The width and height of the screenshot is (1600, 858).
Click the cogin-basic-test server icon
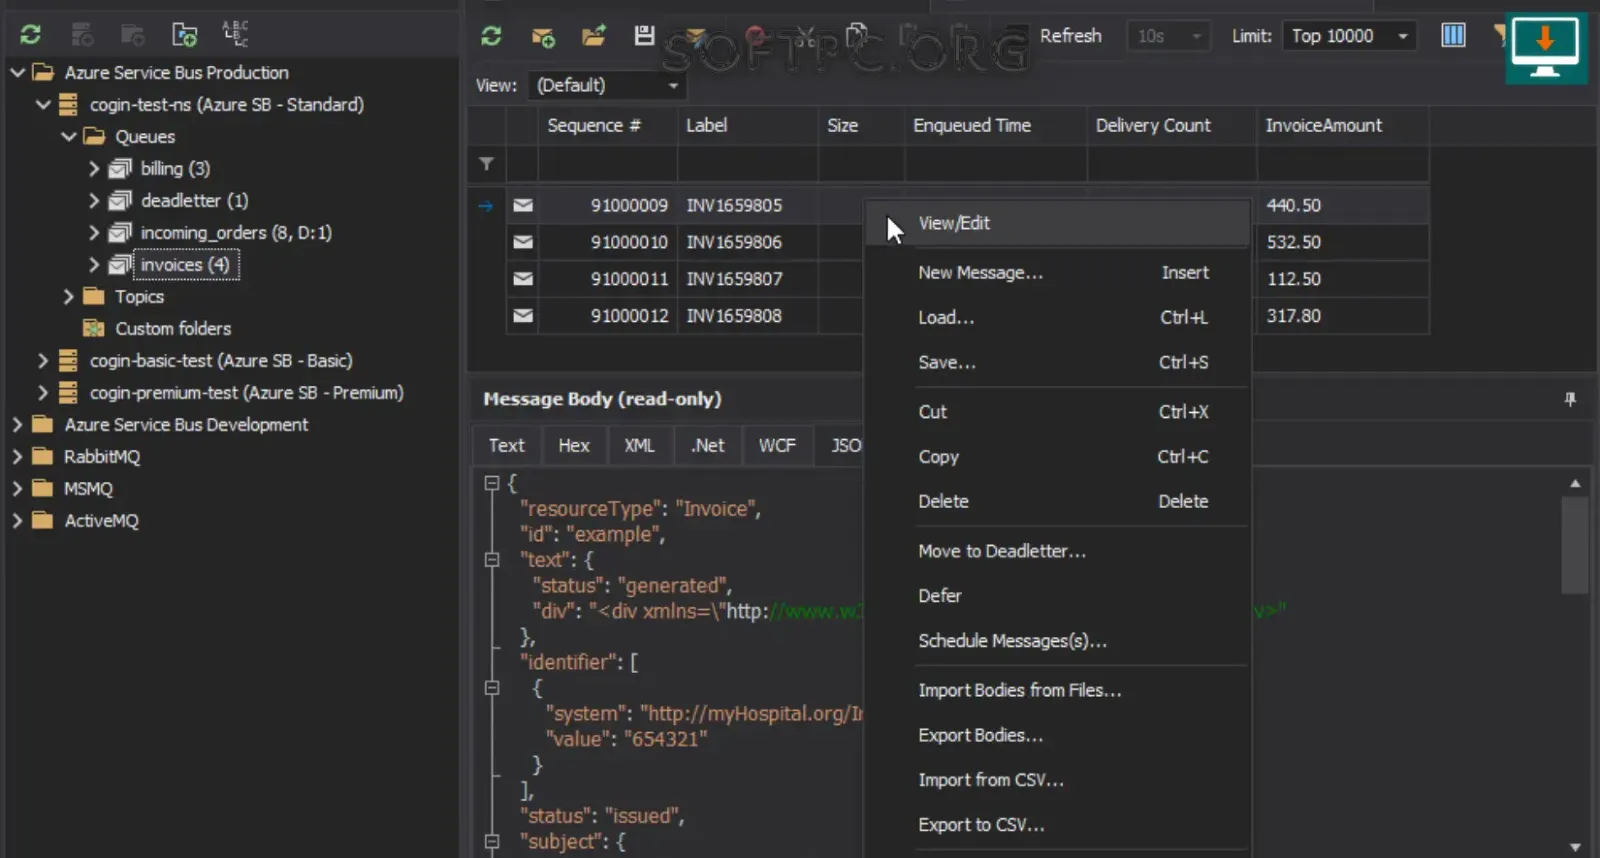[68, 360]
